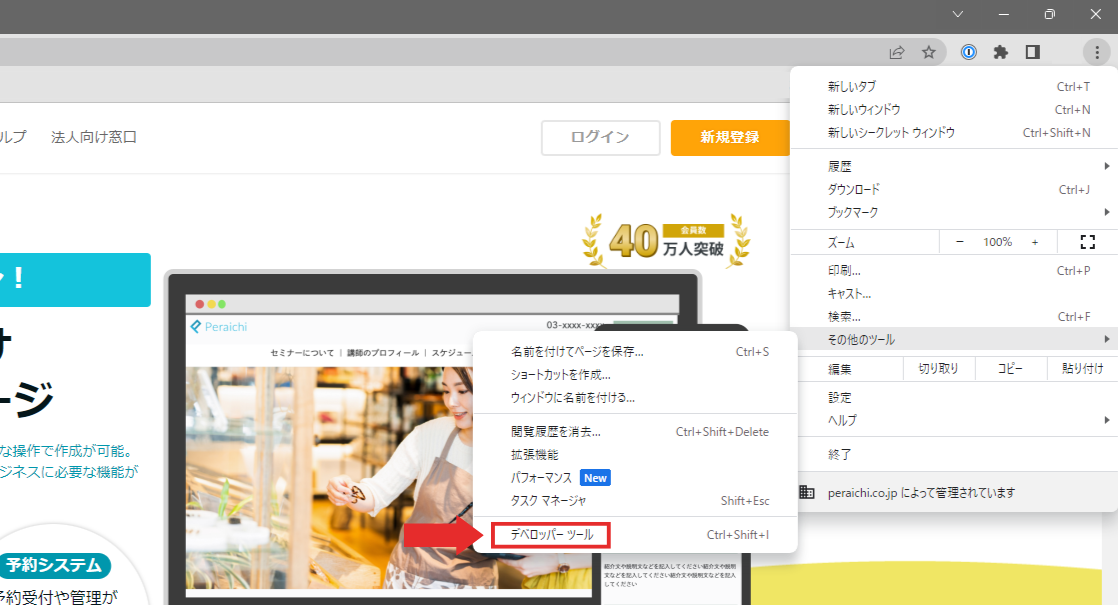Open 拡張機能 from the submenu
Image resolution: width=1118 pixels, height=605 pixels.
[x=635, y=455]
